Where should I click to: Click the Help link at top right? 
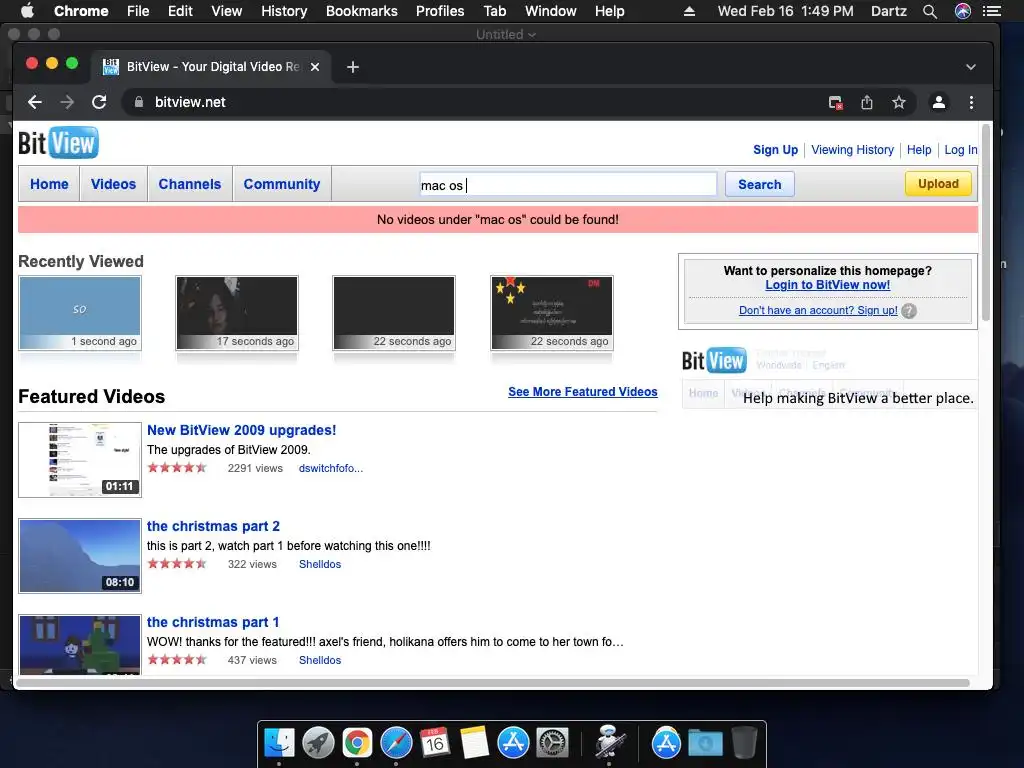pyautogui.click(x=919, y=150)
